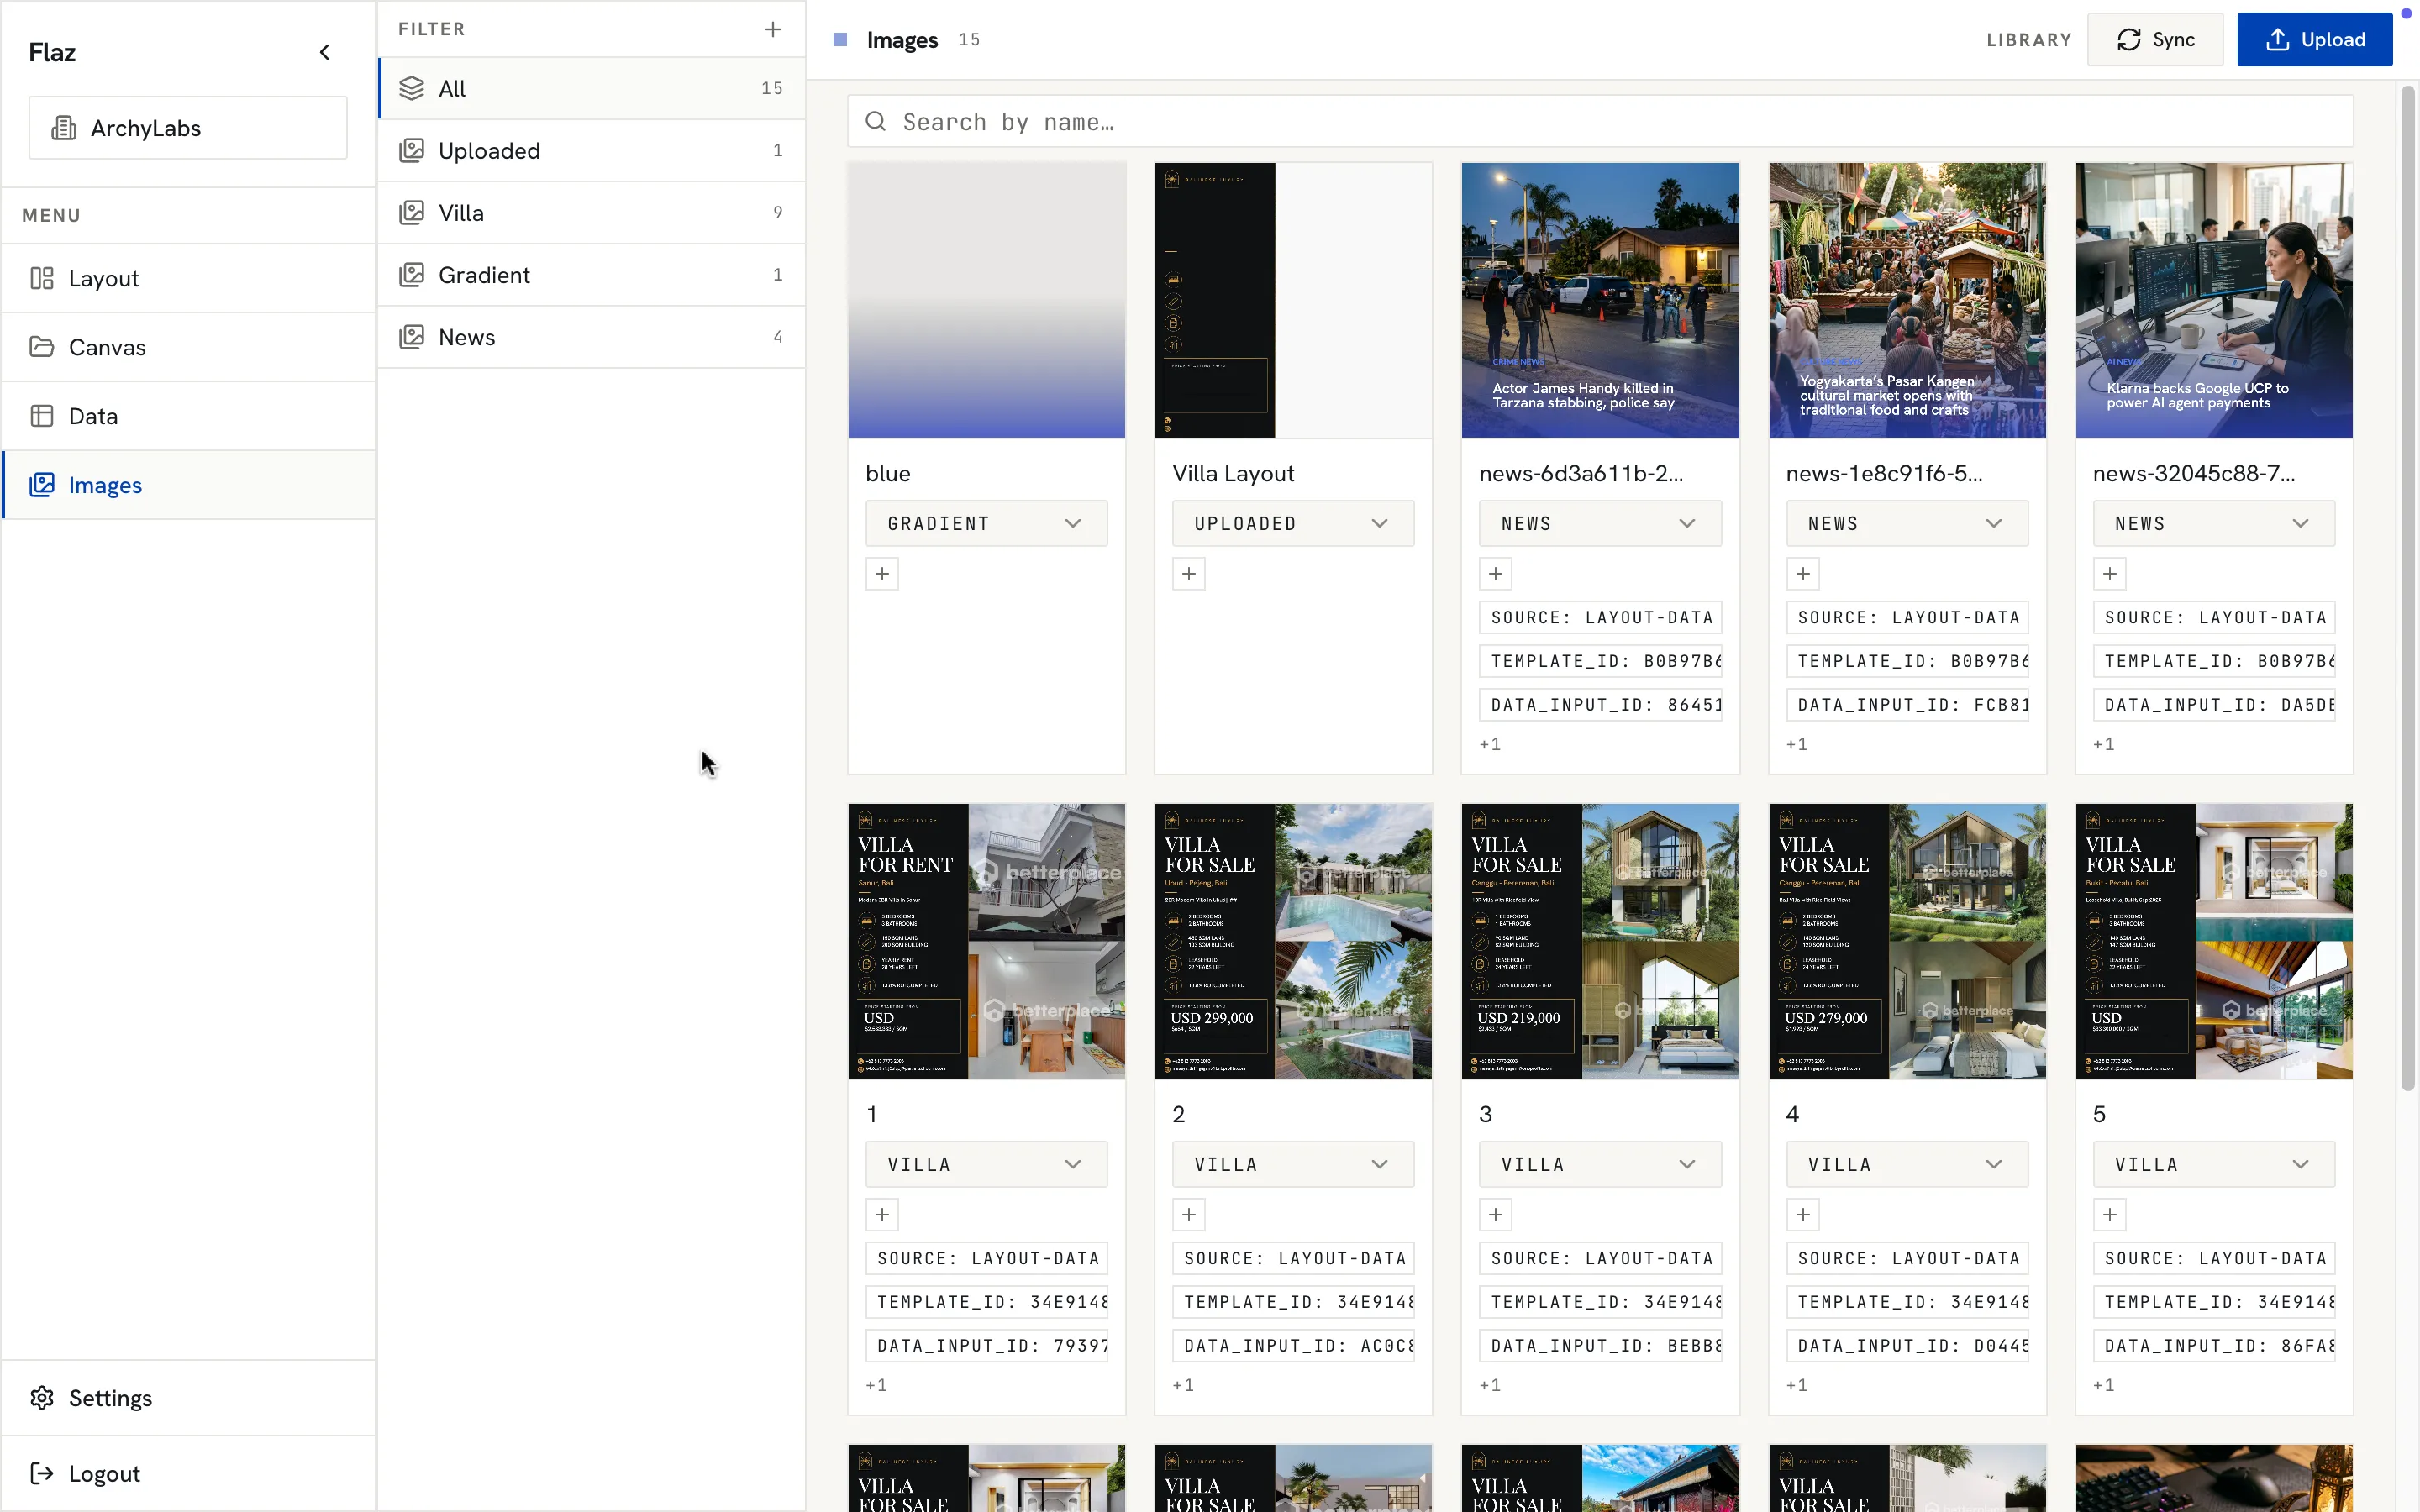Click the image icon beside News filter
This screenshot has height=1512, width=2420.
412,337
